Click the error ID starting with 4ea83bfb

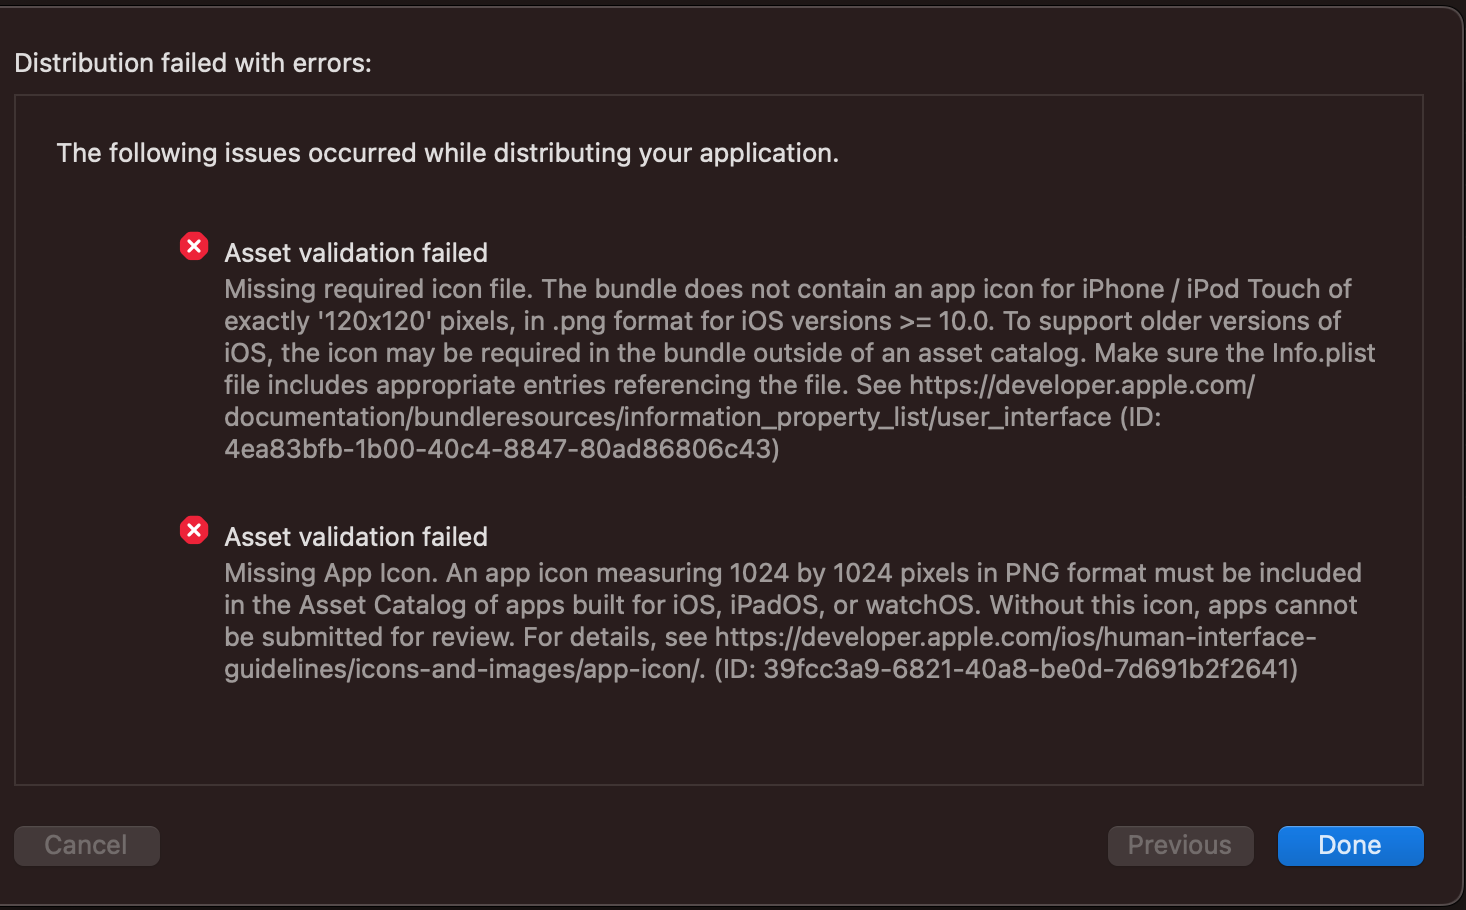[500, 449]
